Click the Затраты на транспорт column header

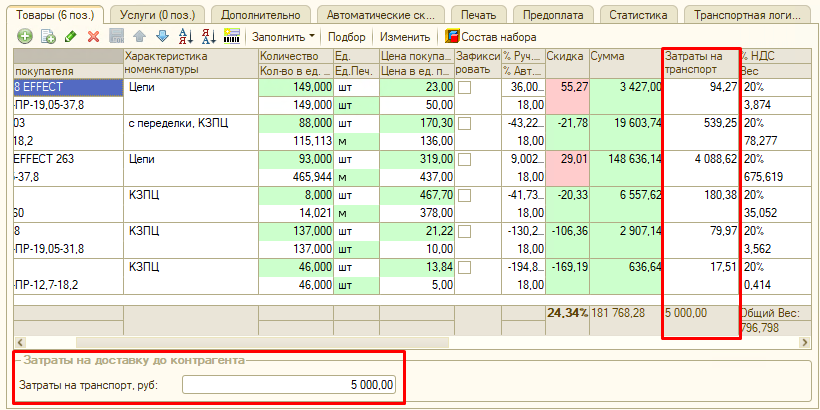(x=701, y=63)
